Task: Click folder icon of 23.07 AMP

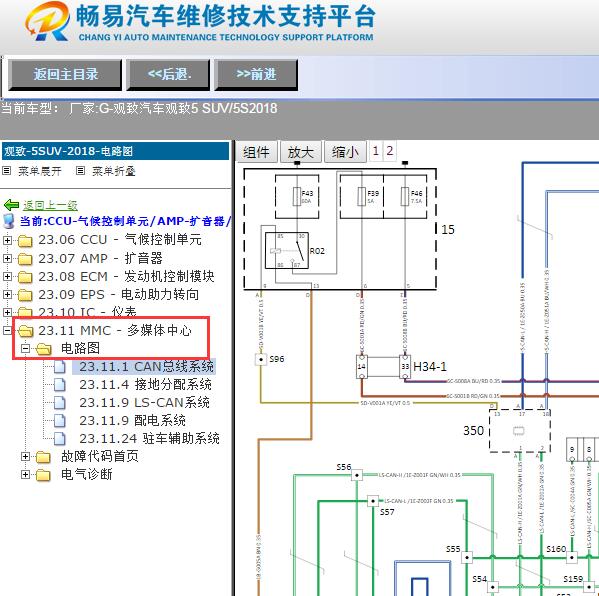Action: 25,259
